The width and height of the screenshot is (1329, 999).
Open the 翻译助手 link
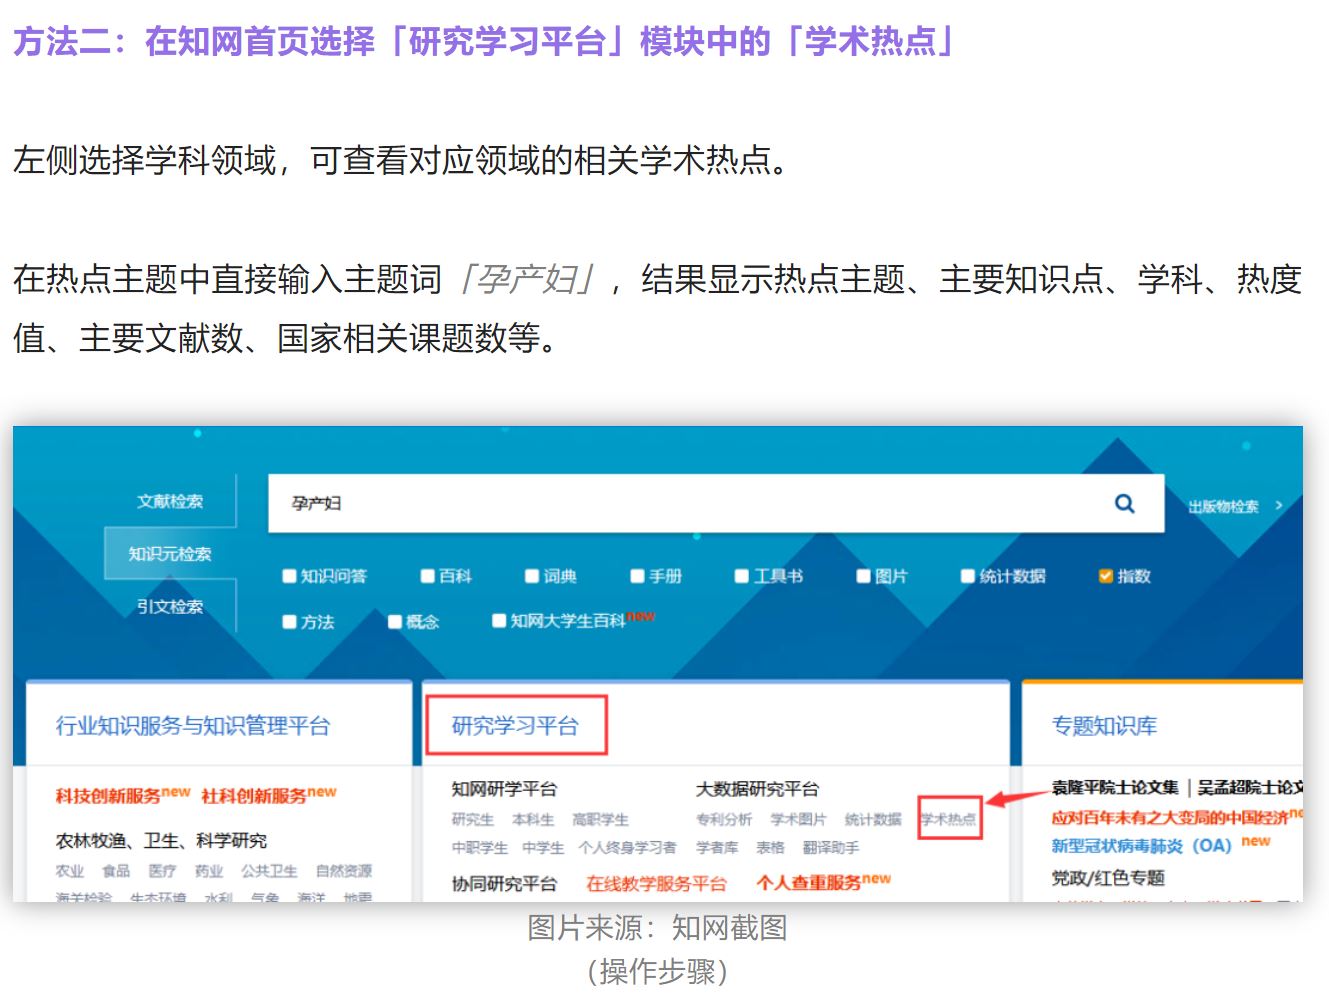pyautogui.click(x=830, y=848)
